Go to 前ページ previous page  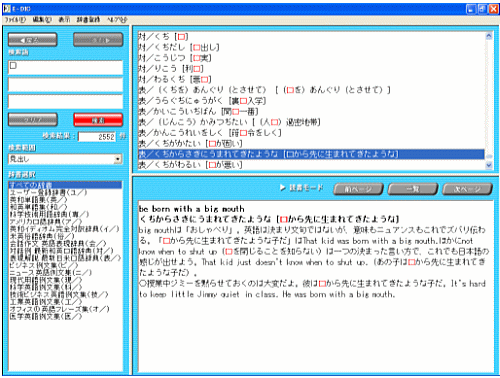358,189
